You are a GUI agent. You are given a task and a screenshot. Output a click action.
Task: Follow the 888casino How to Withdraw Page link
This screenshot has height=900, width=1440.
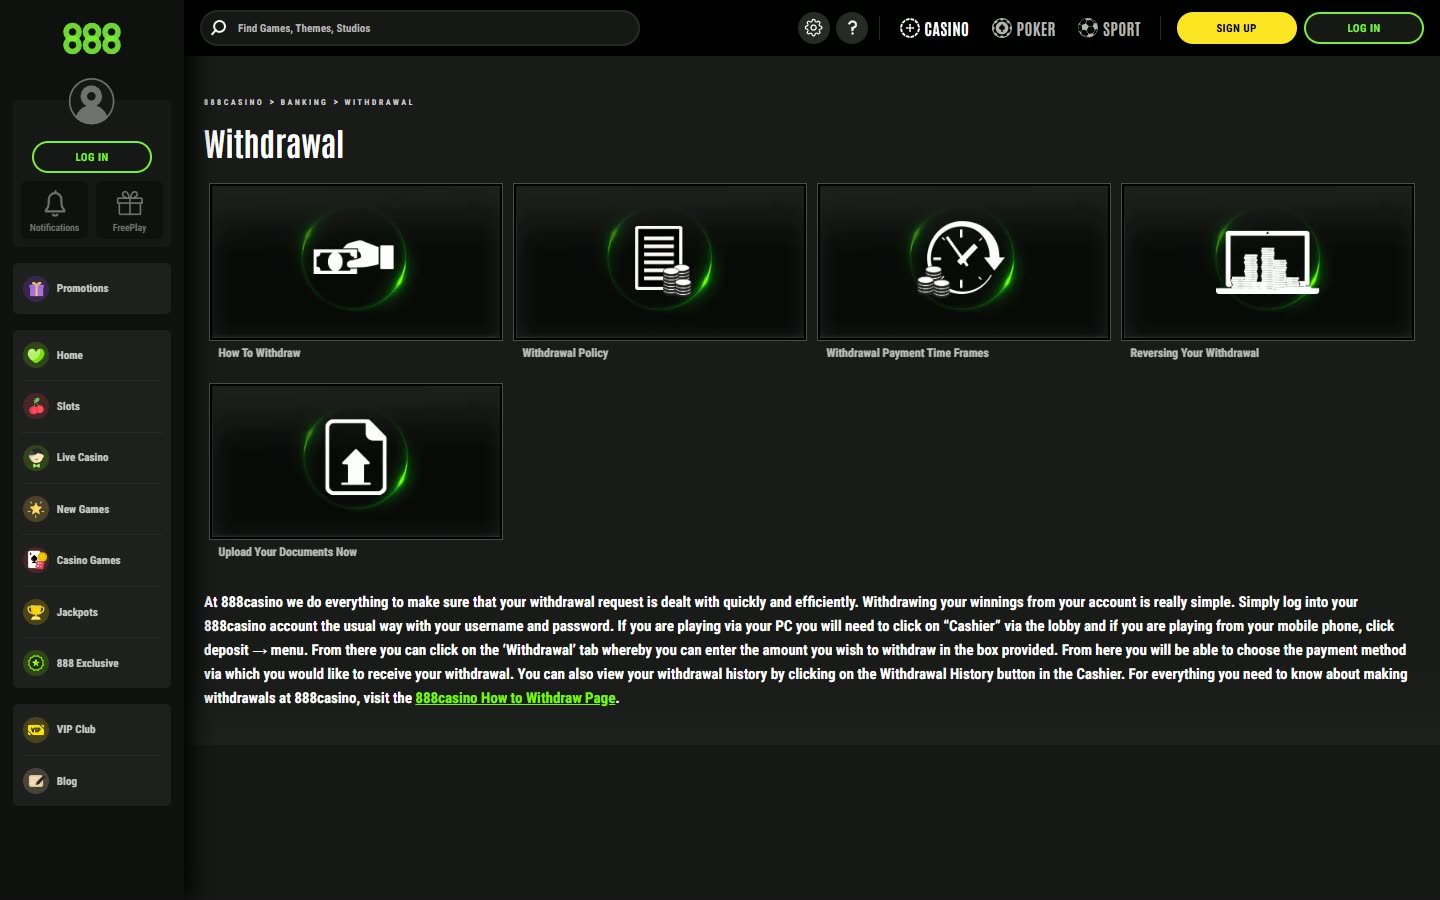click(515, 698)
